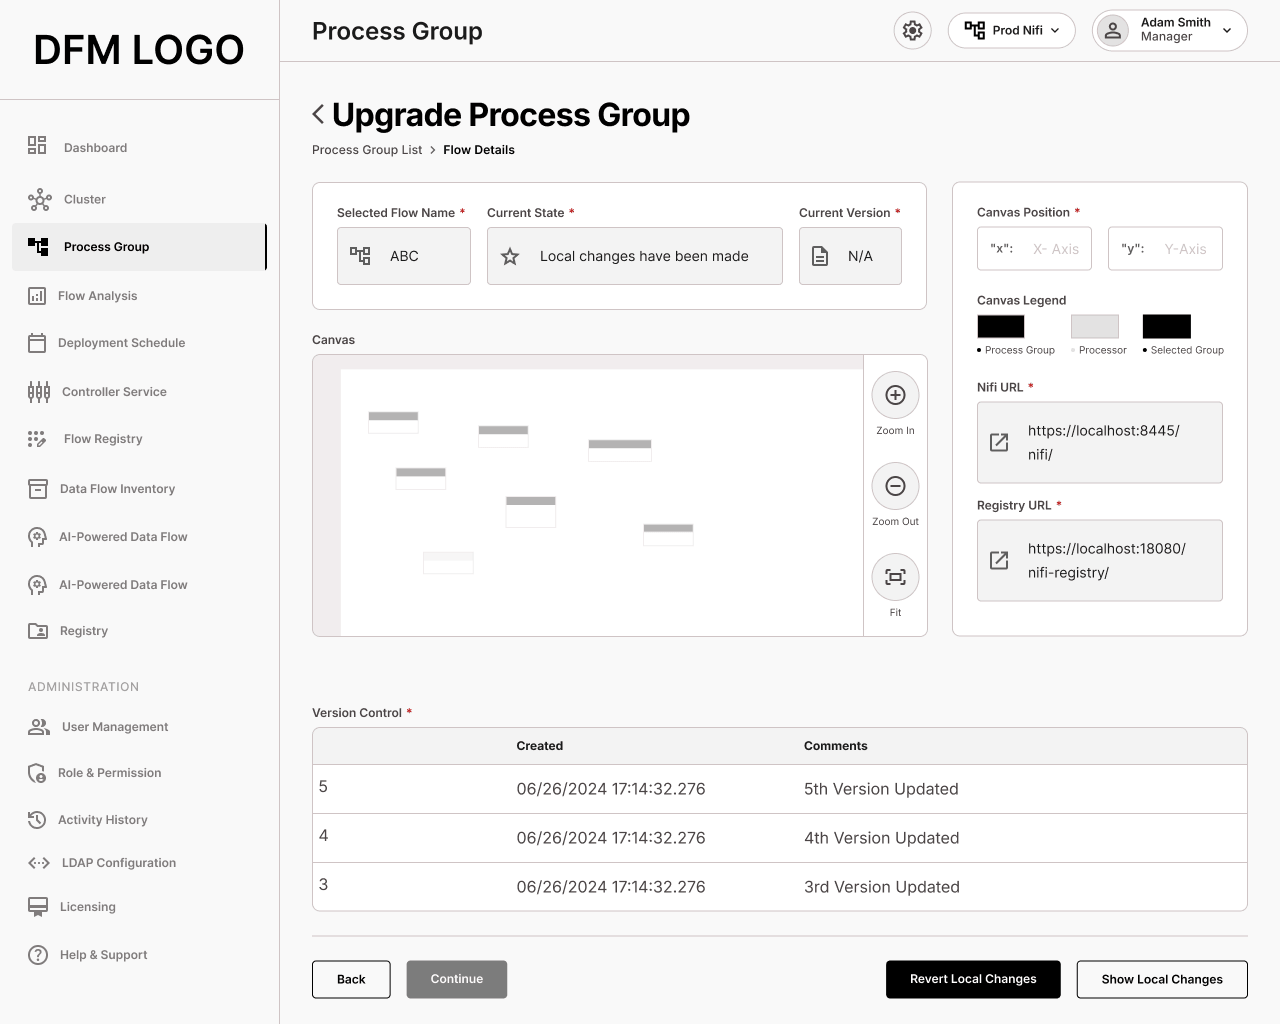Click the star icon in Current State
Screen dimensions: 1280x1026
pyautogui.click(x=510, y=257)
